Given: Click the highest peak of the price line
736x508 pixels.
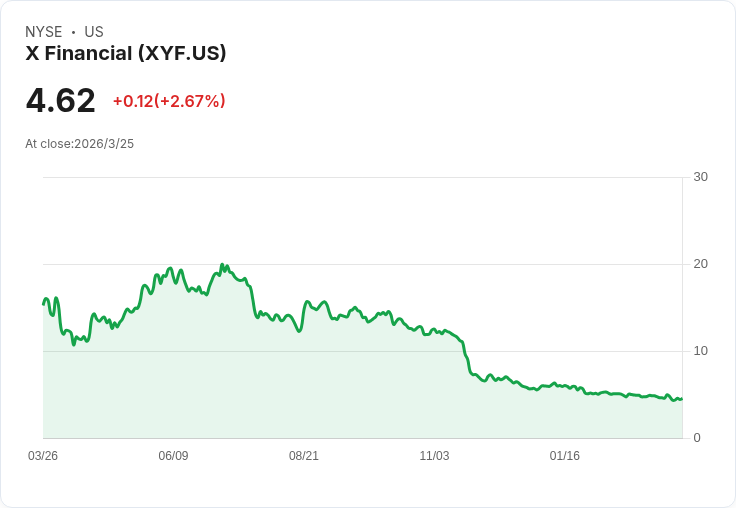Looking at the screenshot, I should pos(222,265).
